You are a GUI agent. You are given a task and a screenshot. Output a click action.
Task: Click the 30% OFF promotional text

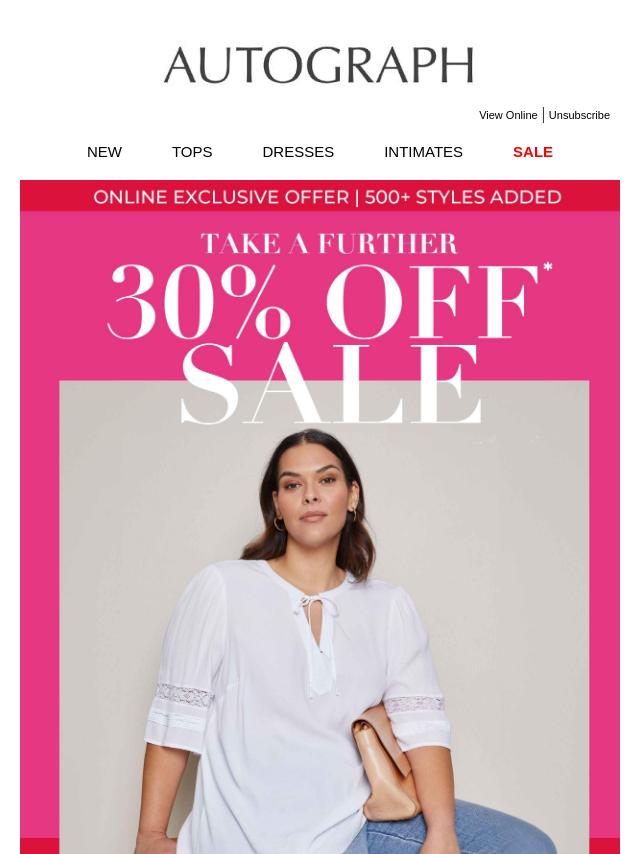[324, 302]
